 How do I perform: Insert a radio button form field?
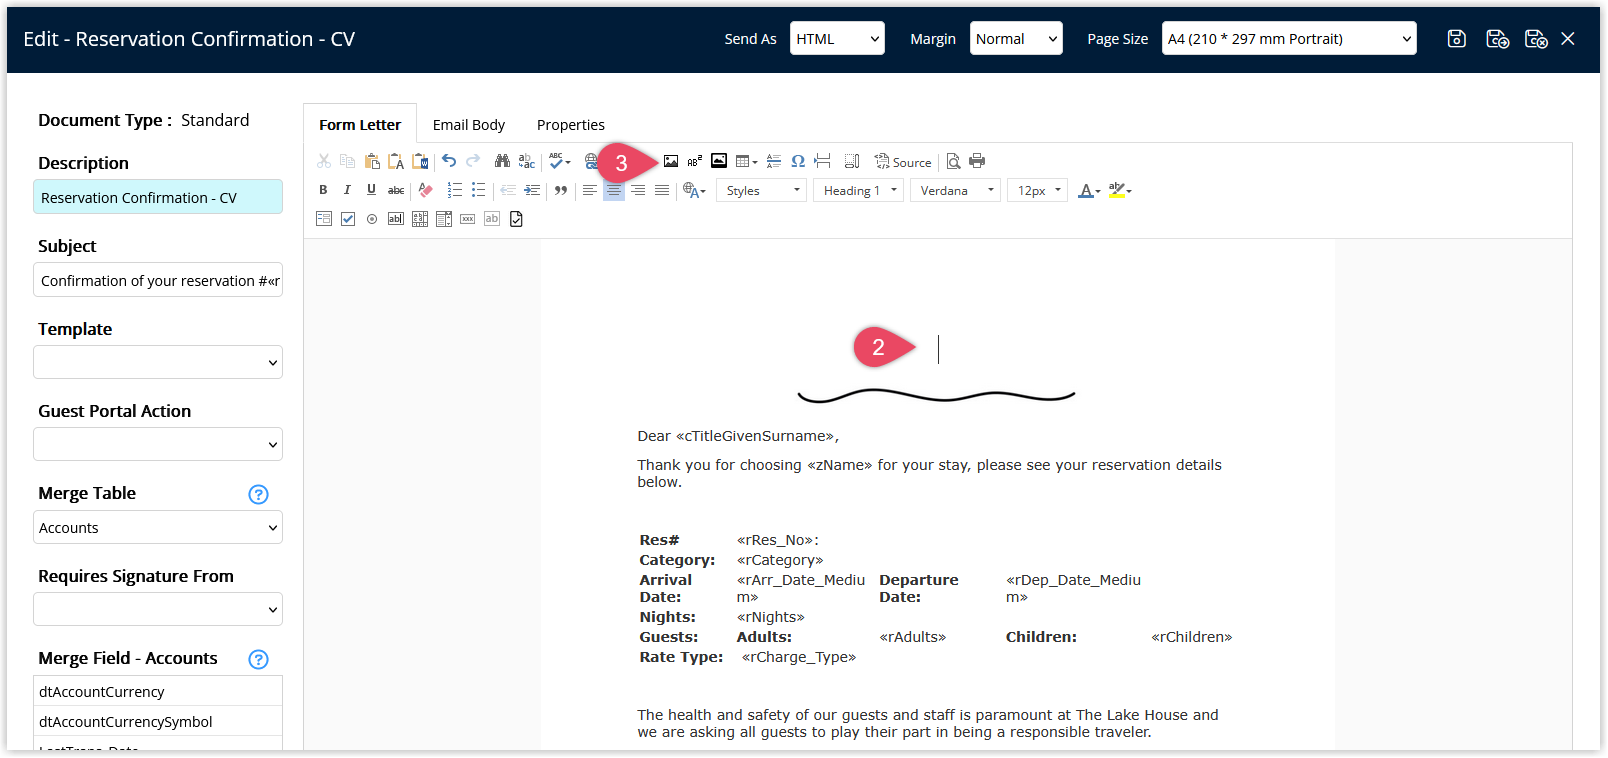tap(372, 219)
